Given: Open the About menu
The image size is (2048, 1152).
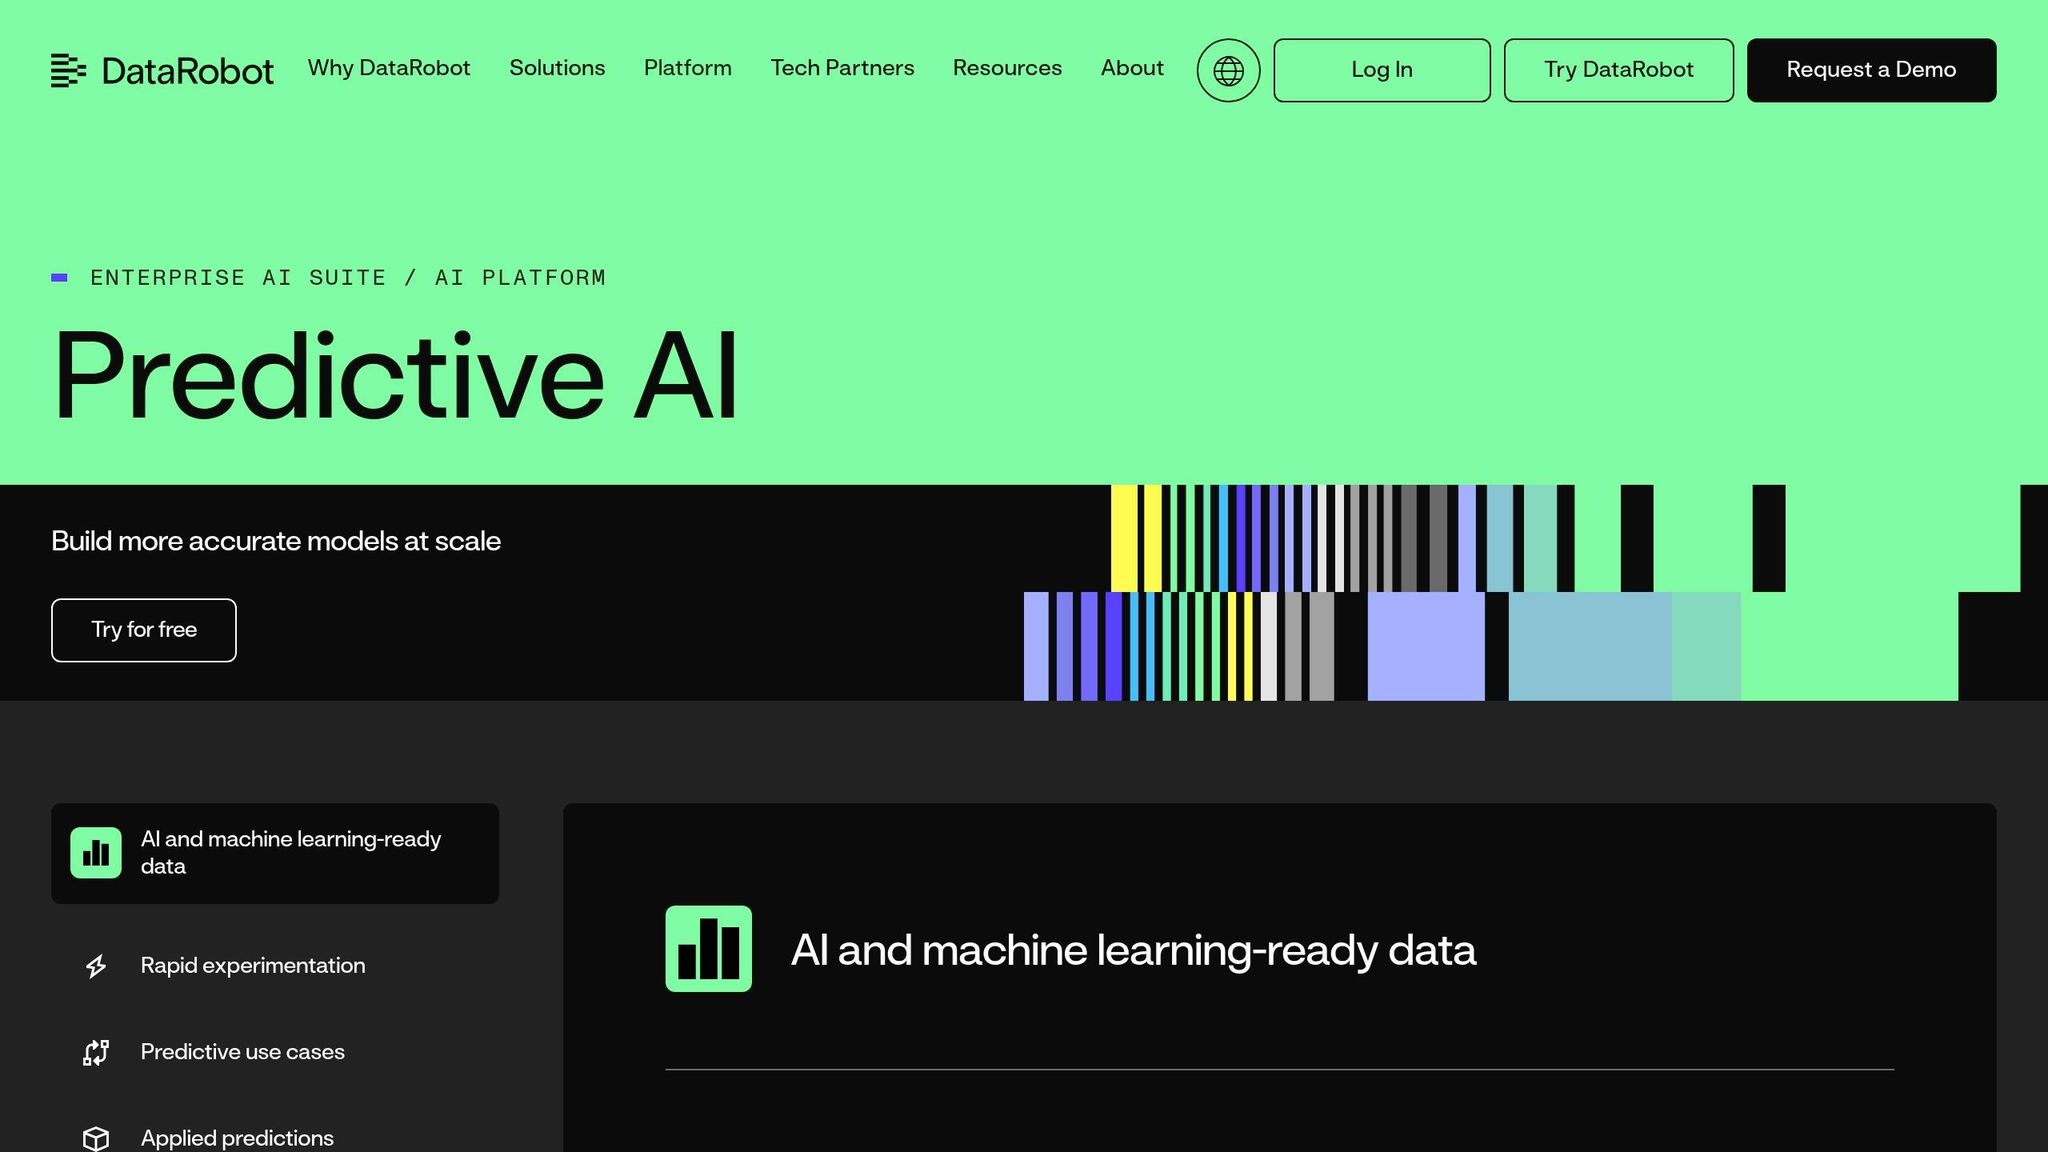Looking at the screenshot, I should pyautogui.click(x=1132, y=68).
